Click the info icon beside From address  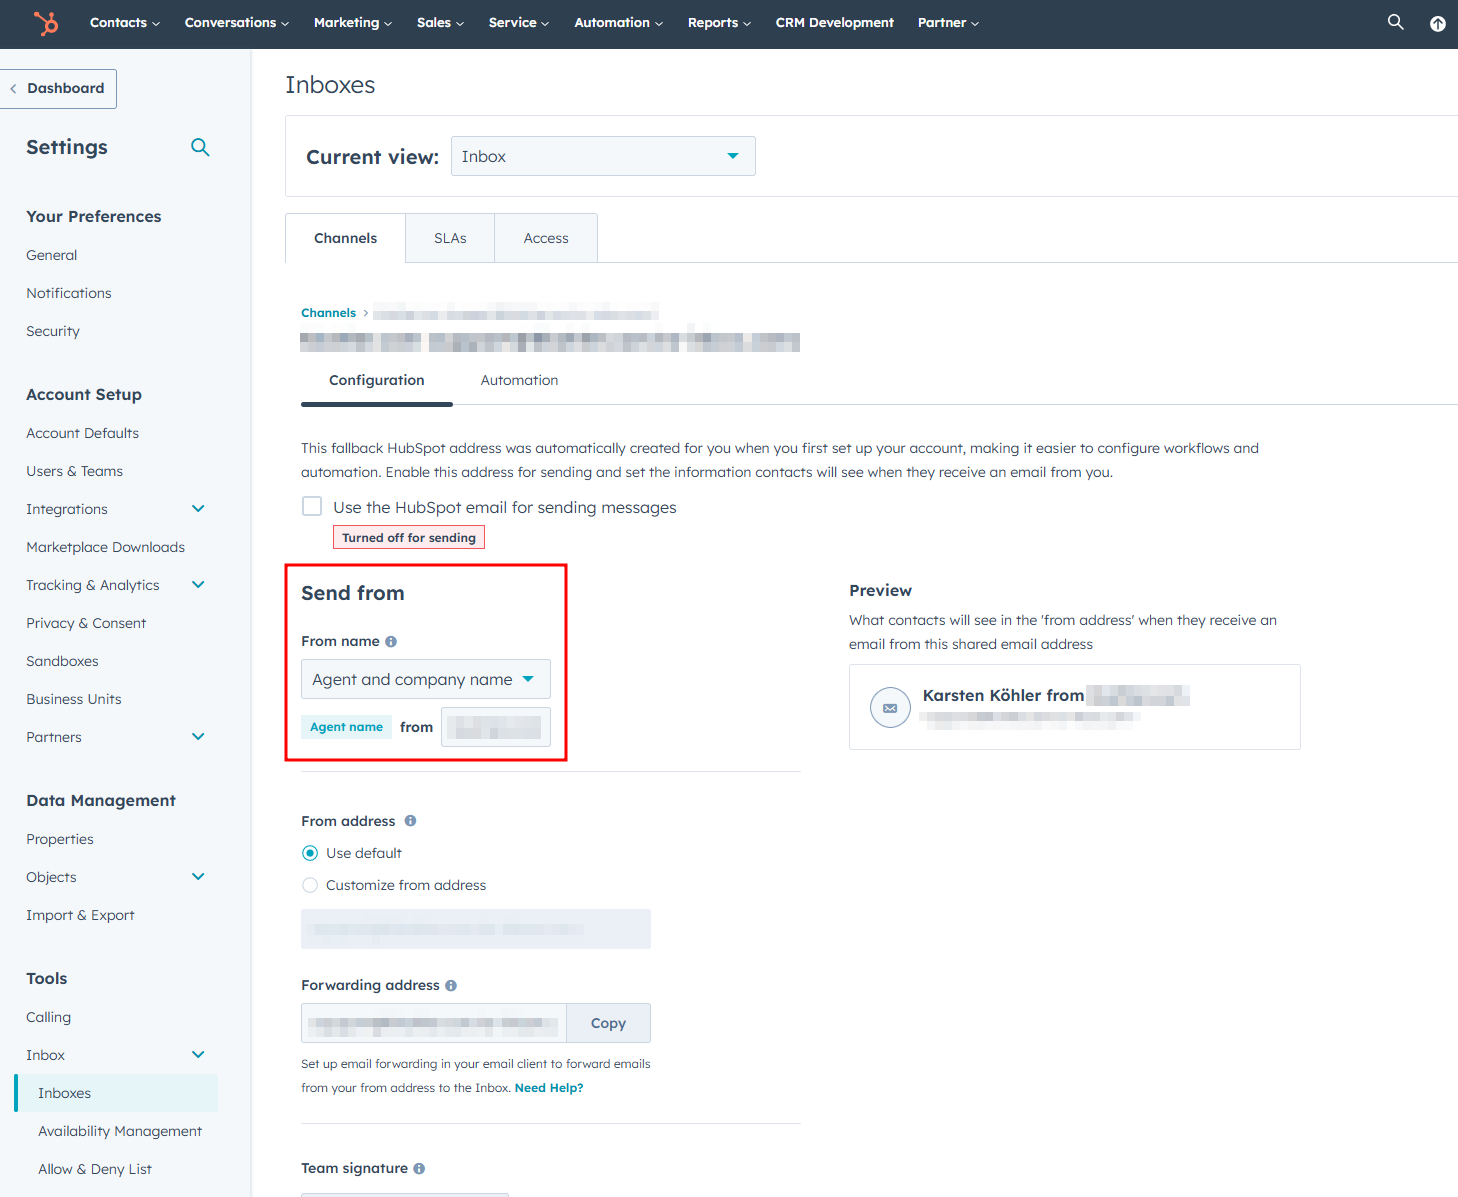click(410, 820)
